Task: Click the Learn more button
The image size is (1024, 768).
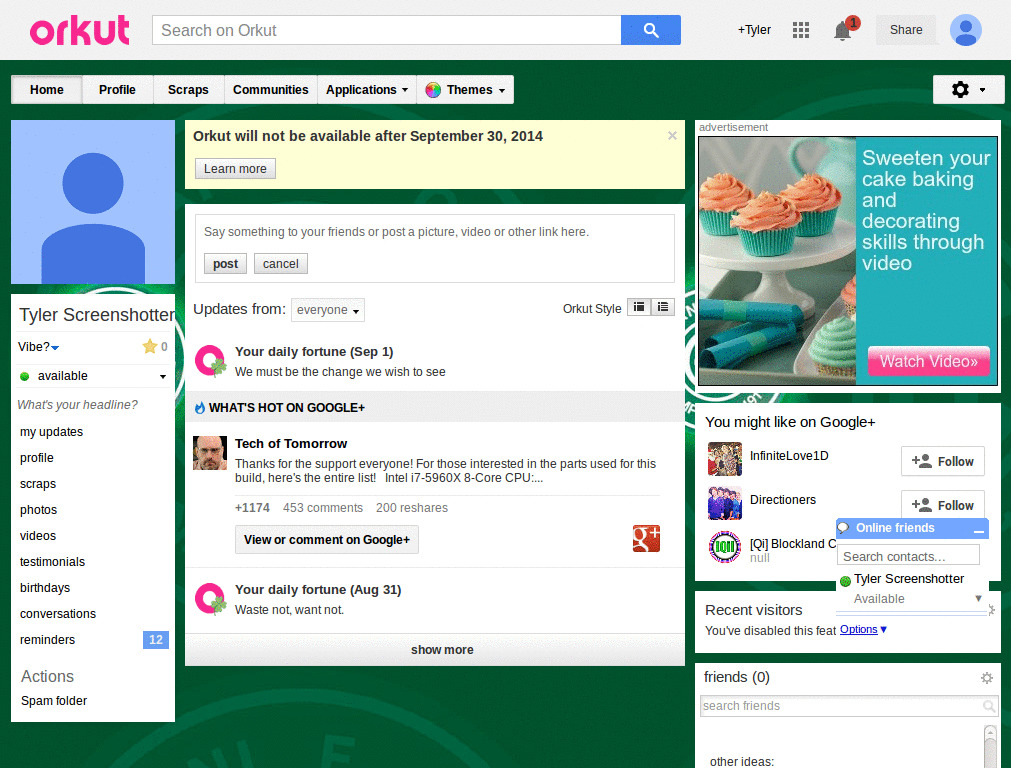Action: (x=235, y=168)
